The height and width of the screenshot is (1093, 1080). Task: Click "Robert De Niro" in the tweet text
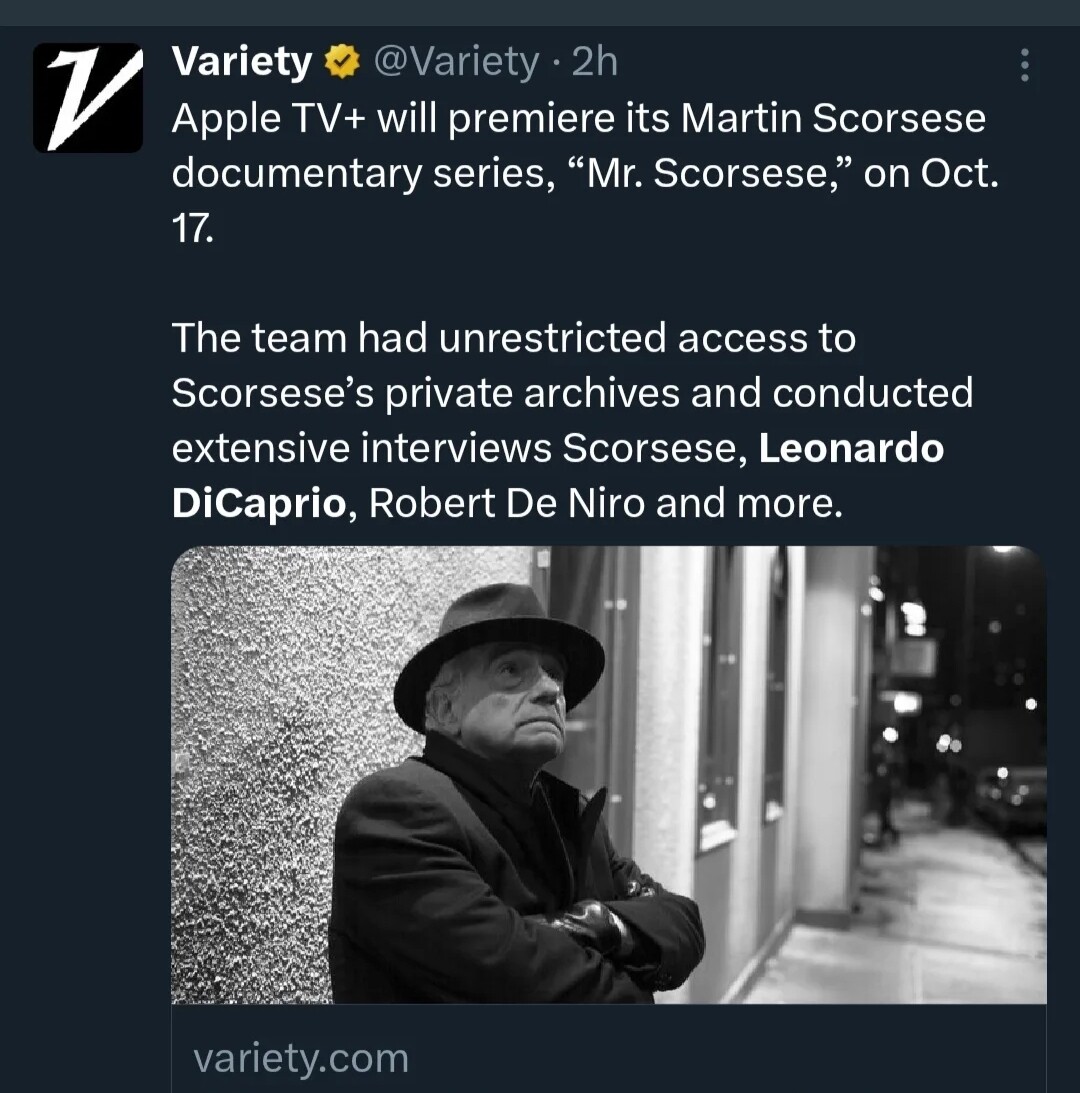pyautogui.click(x=507, y=503)
